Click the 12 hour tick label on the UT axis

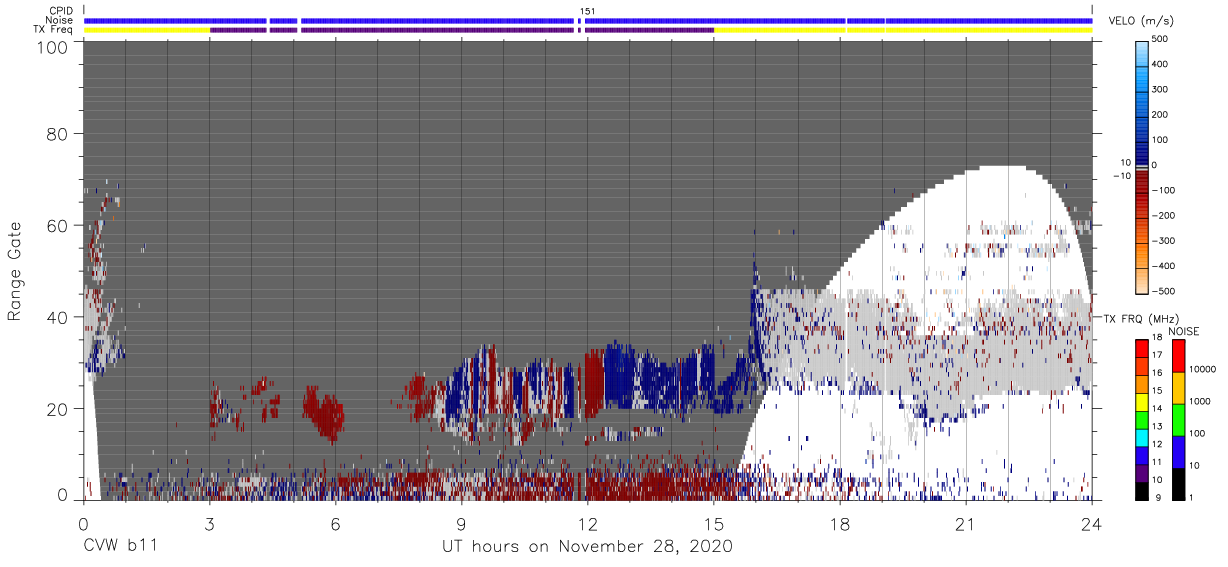588,523
